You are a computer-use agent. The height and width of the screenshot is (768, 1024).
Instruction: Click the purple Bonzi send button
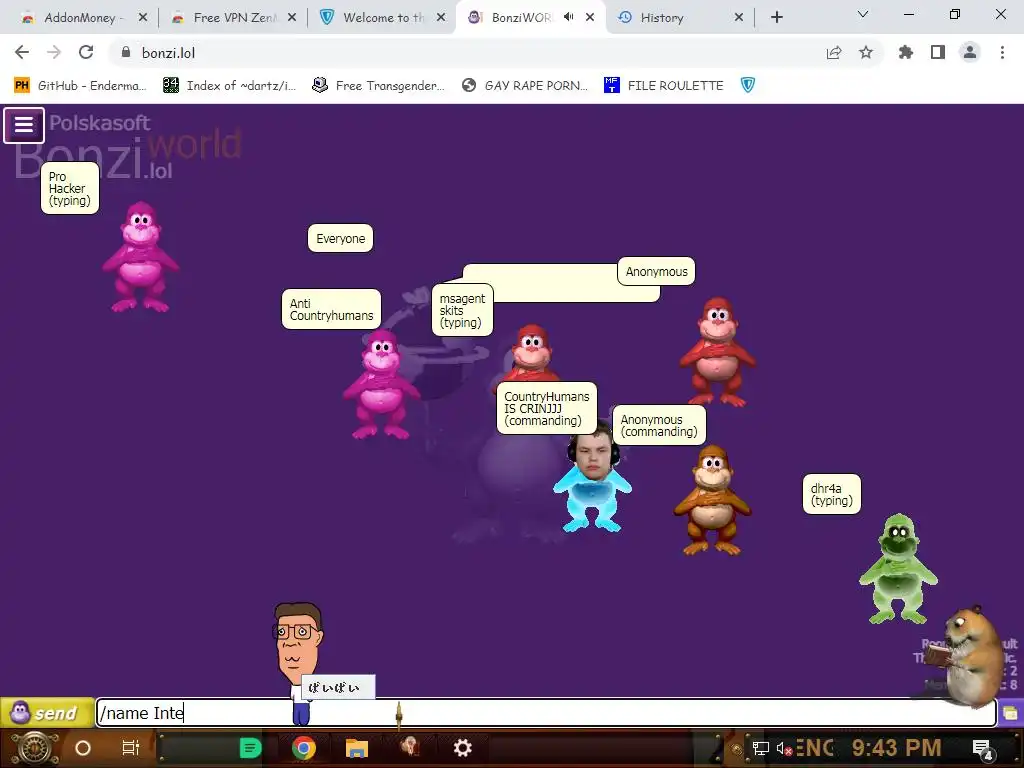[x=46, y=712]
